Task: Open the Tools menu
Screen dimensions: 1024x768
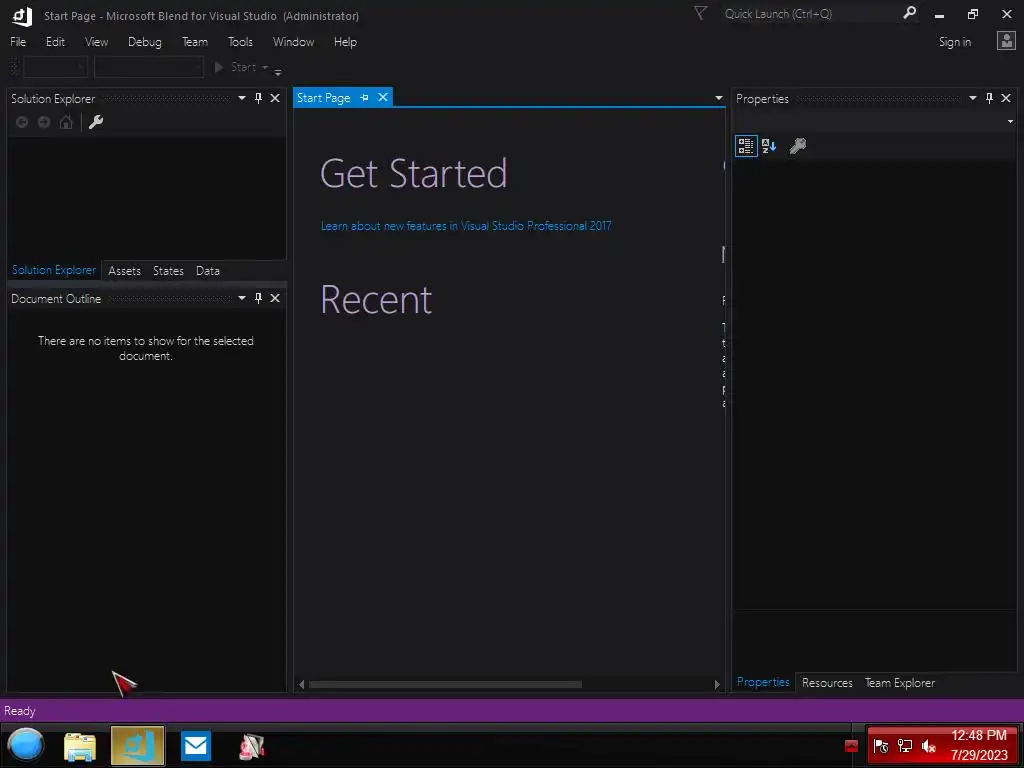Action: (x=240, y=42)
